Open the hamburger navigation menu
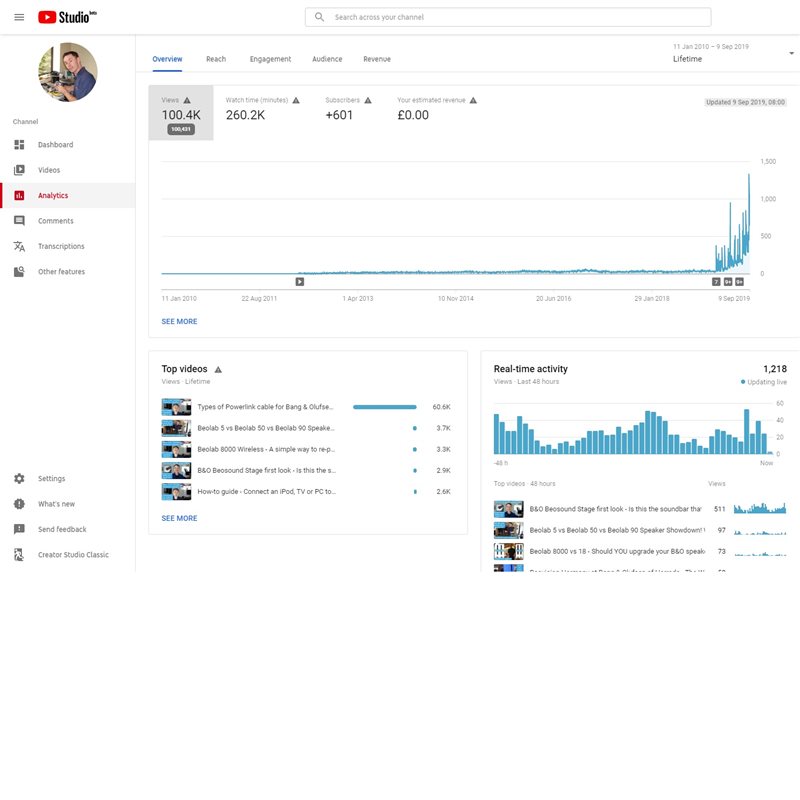 click(x=19, y=17)
